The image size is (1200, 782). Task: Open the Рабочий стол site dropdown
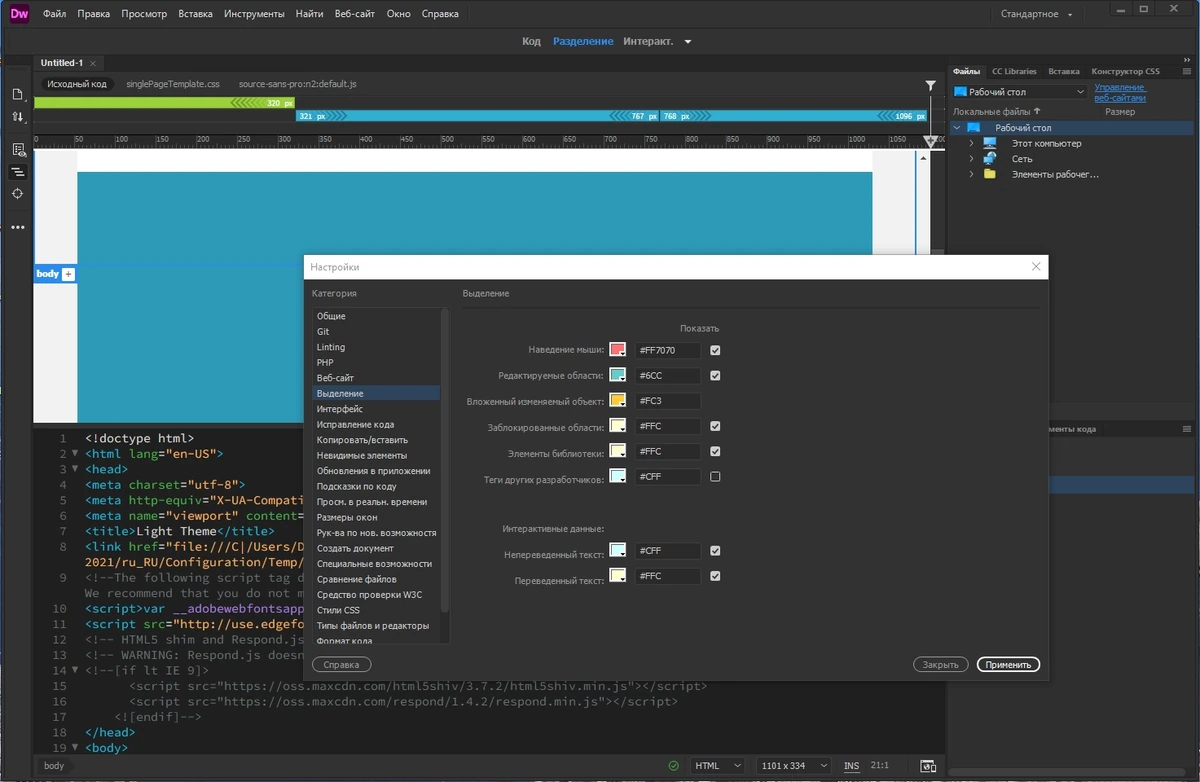(x=1020, y=92)
